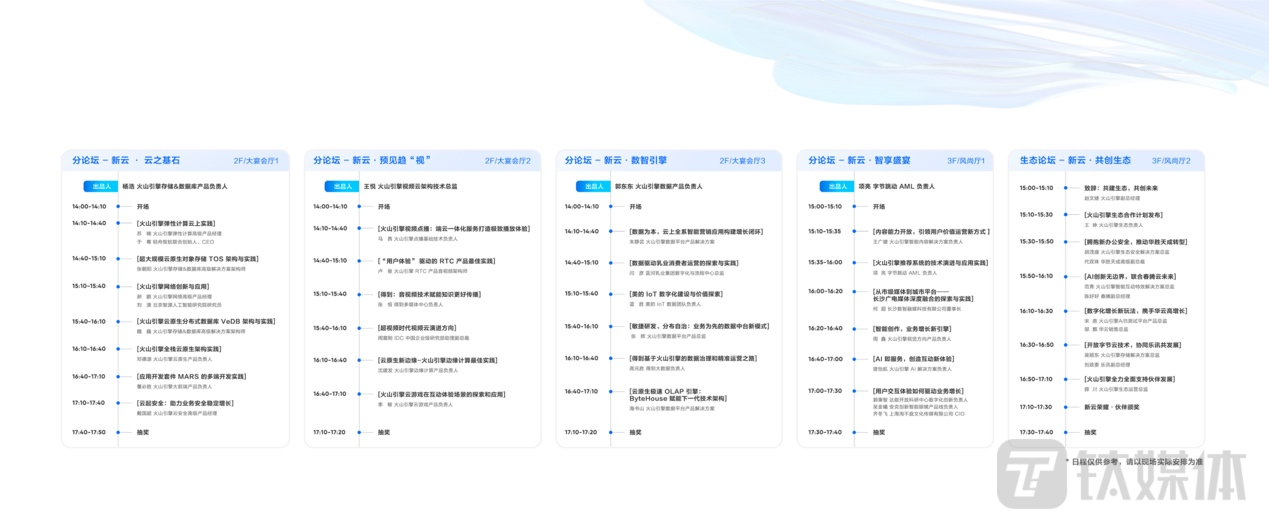Click timeline dot beside 新云荣耀·伙伴颁奖
Screen dimensions: 1269x532
tap(1064, 407)
